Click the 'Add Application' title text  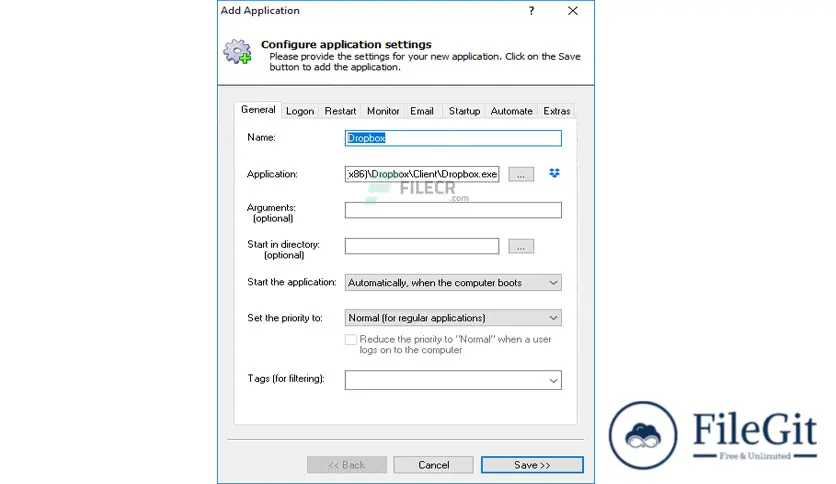pos(260,11)
